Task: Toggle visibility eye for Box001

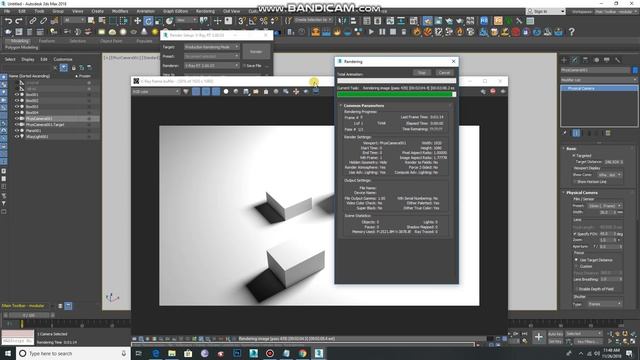Action: (x=17, y=94)
